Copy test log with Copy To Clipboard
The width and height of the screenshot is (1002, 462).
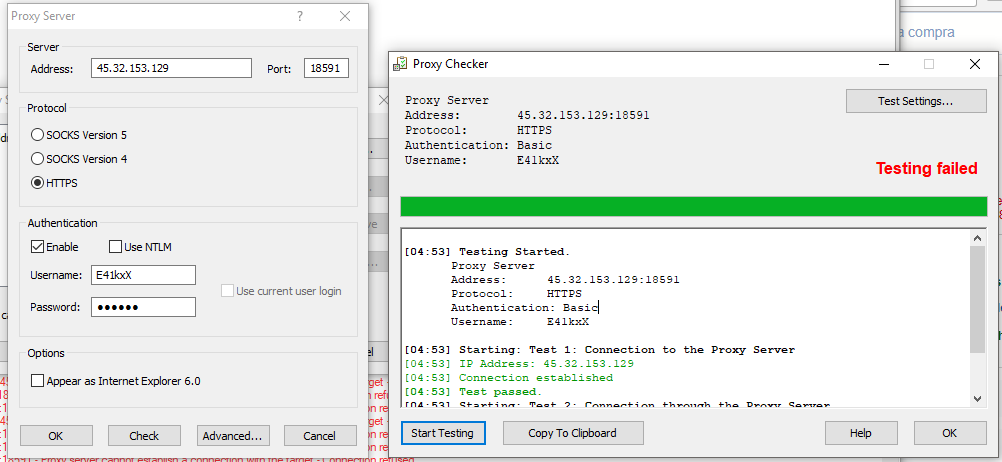(573, 433)
